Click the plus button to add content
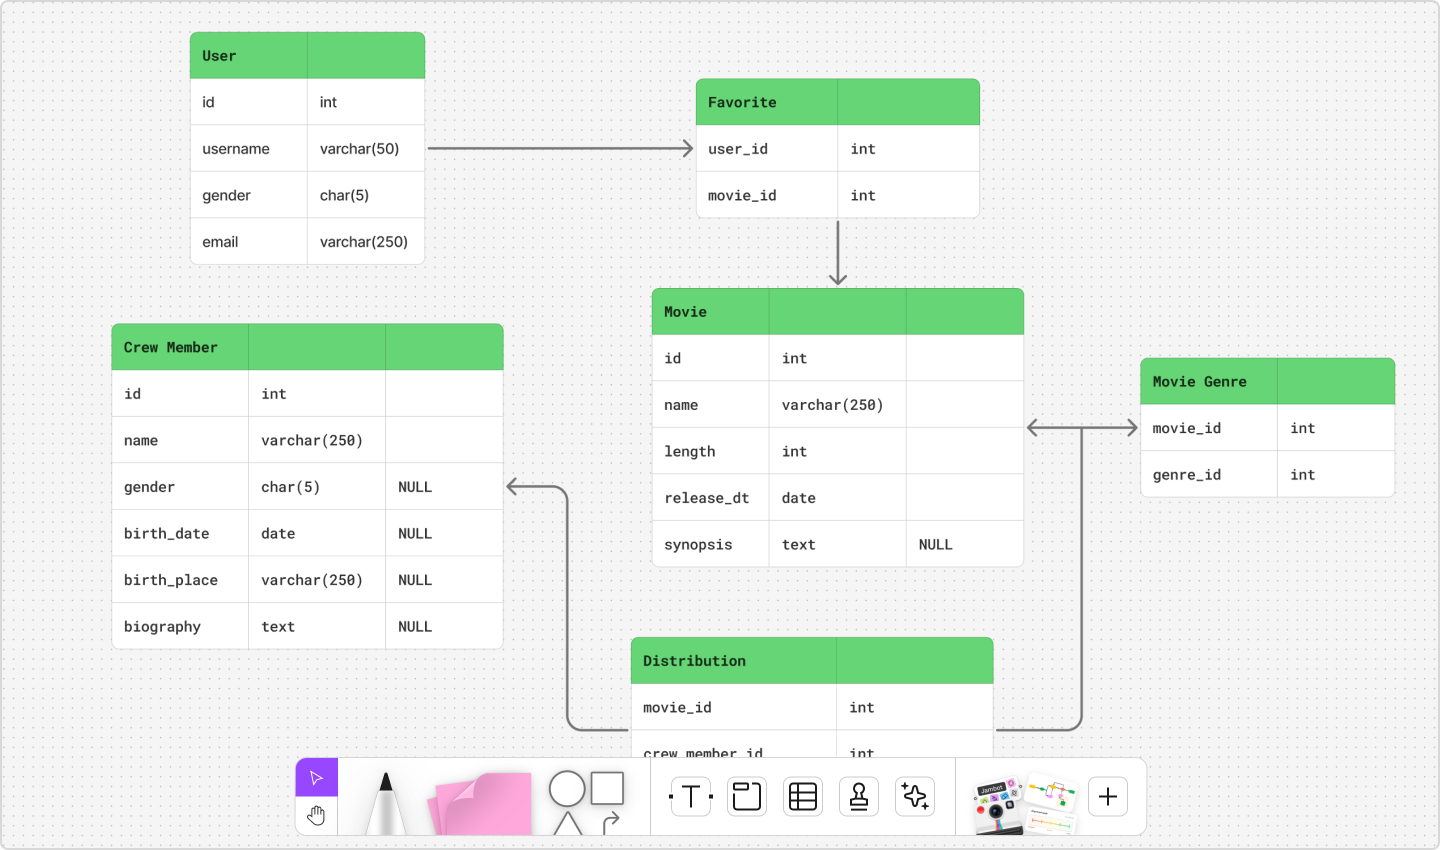 [x=1107, y=796]
